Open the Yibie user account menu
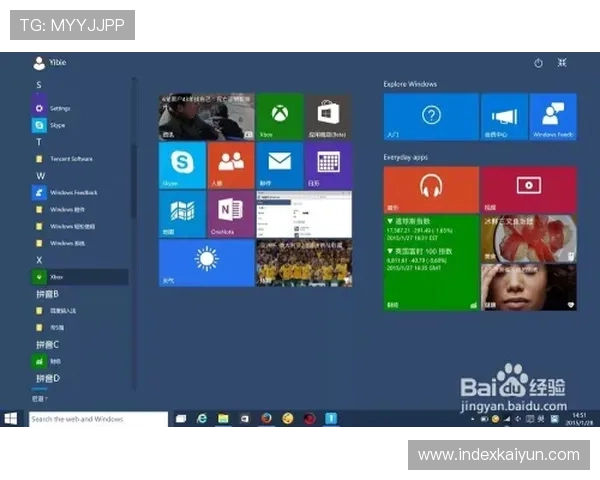Screen dimensions: 600x480 (x=50, y=62)
